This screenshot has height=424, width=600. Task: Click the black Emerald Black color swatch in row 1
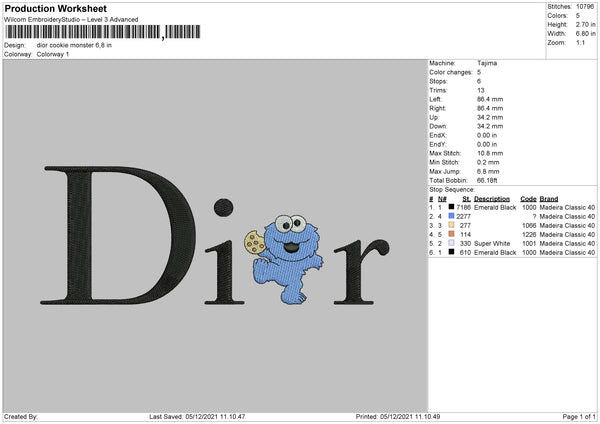[x=452, y=207]
